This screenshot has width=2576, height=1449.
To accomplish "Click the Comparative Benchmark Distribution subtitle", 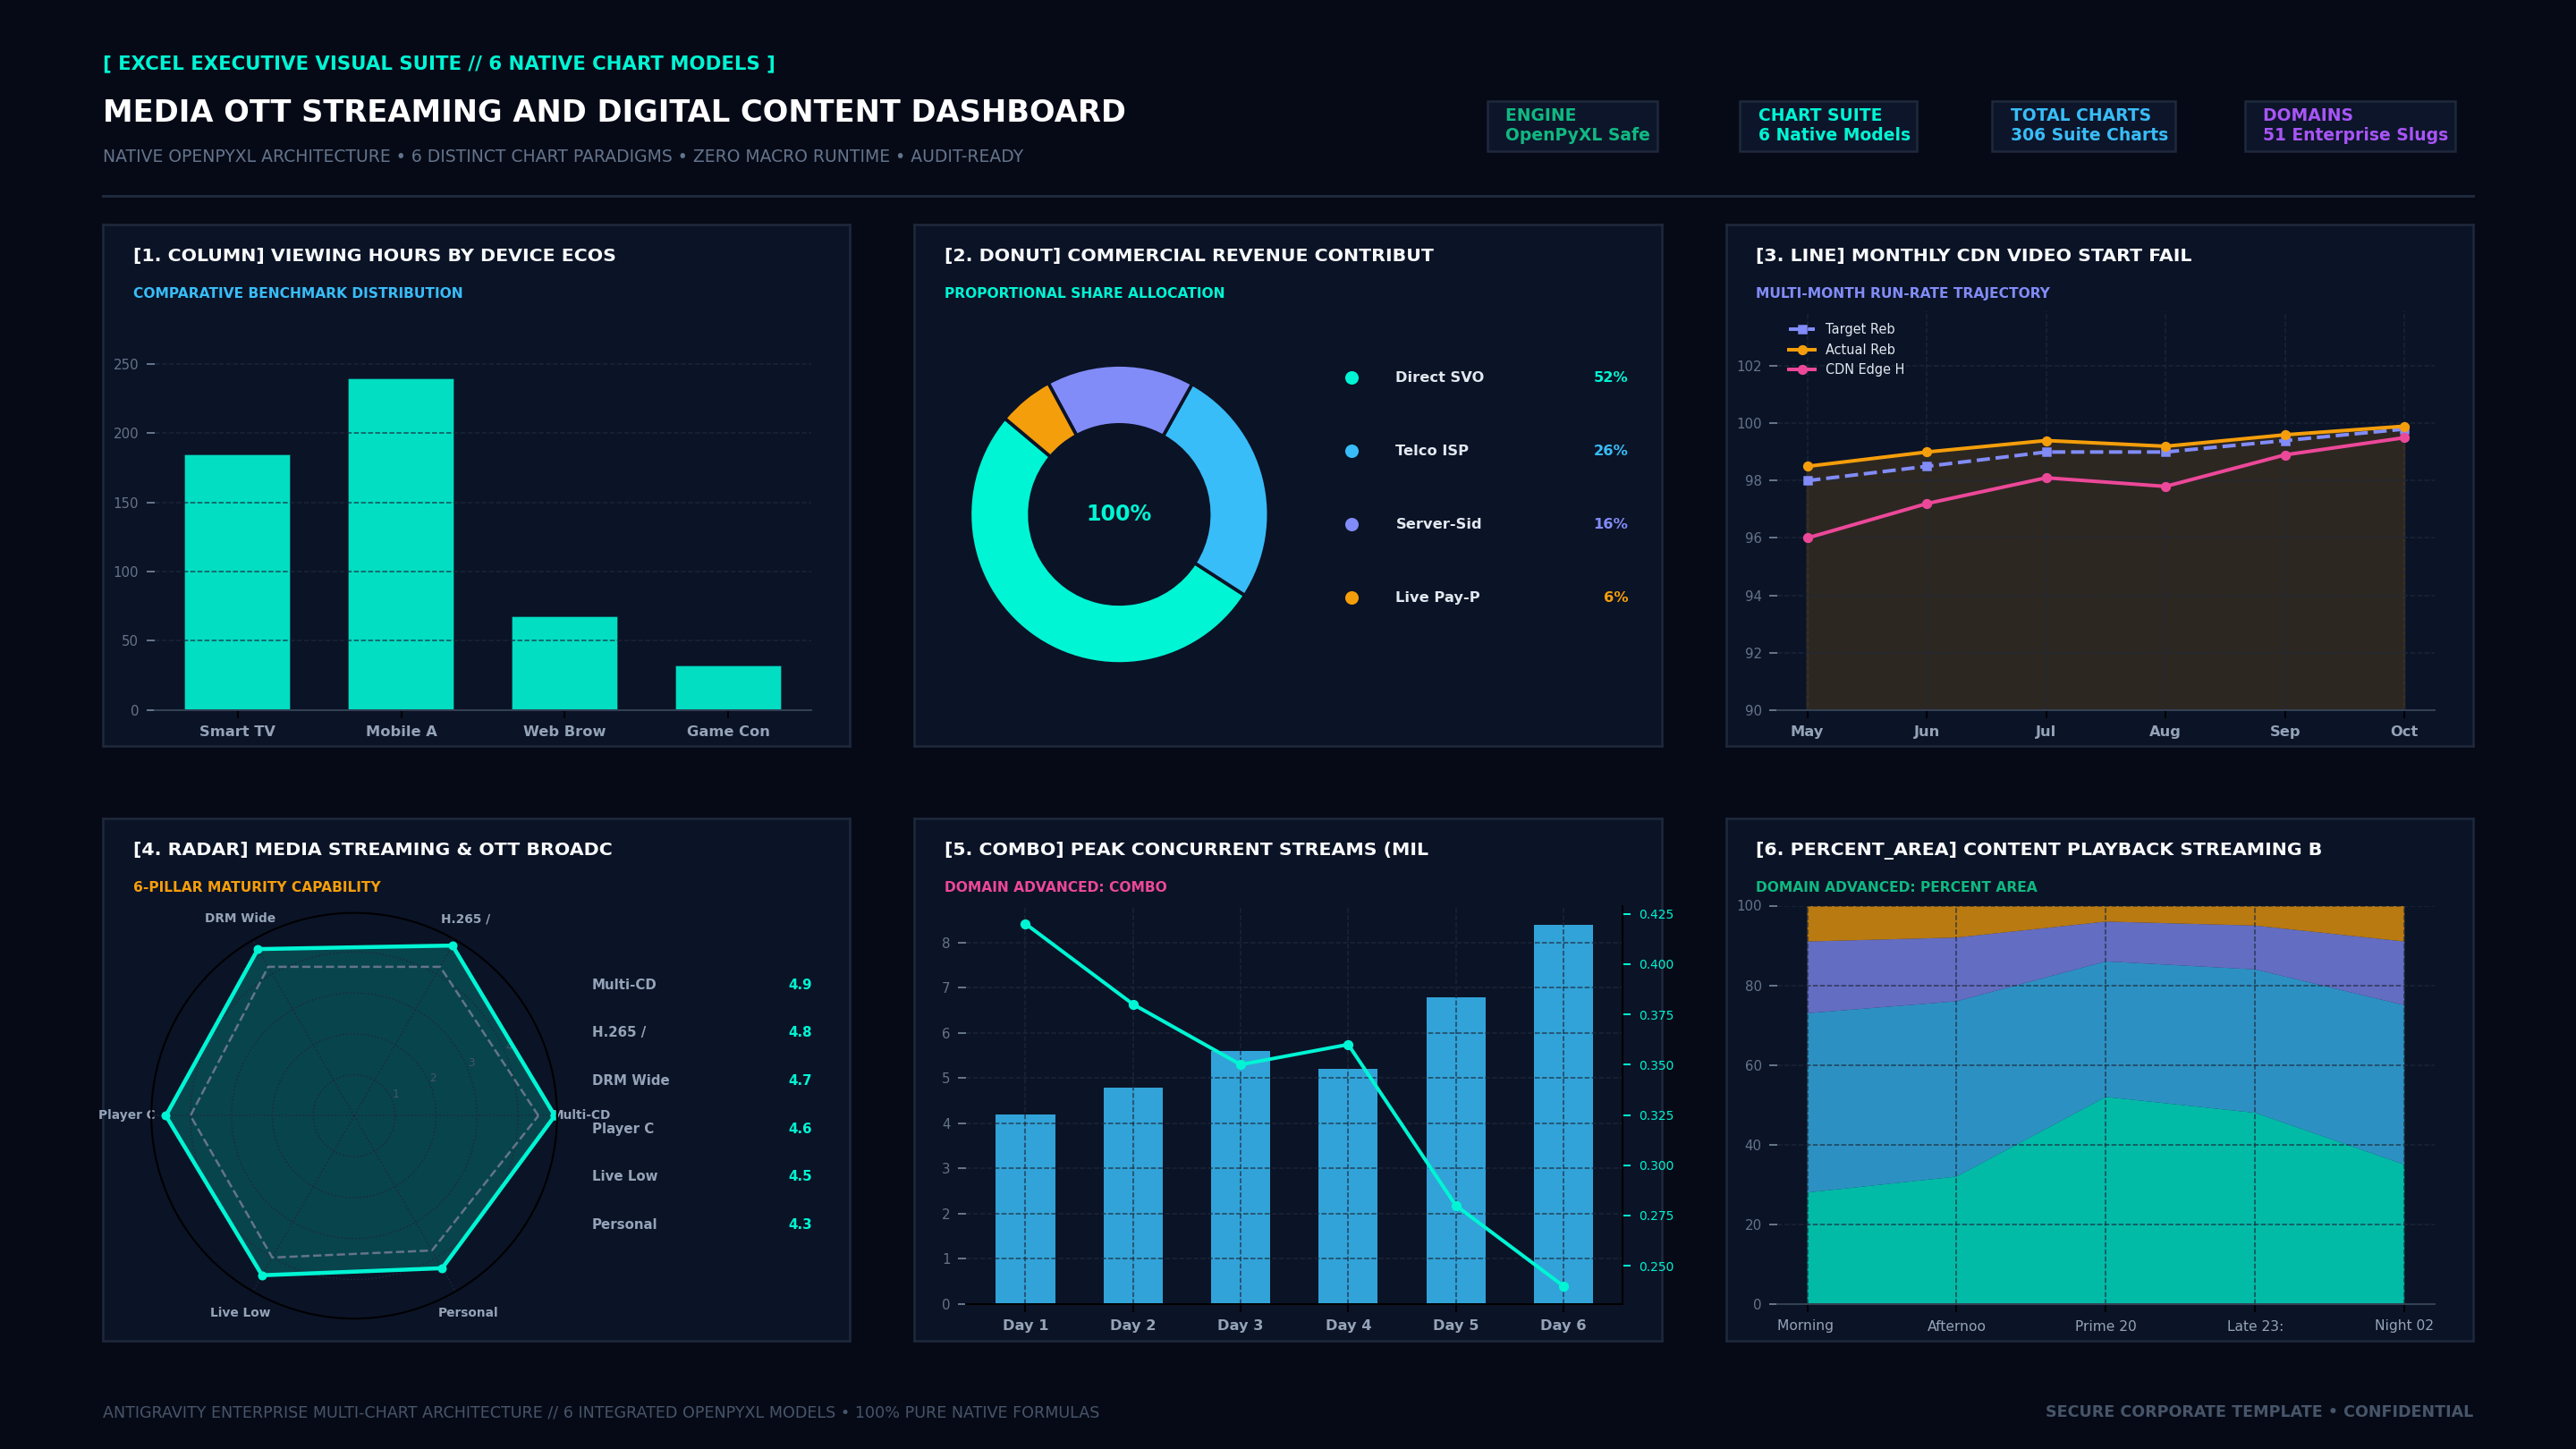I will (x=298, y=293).
